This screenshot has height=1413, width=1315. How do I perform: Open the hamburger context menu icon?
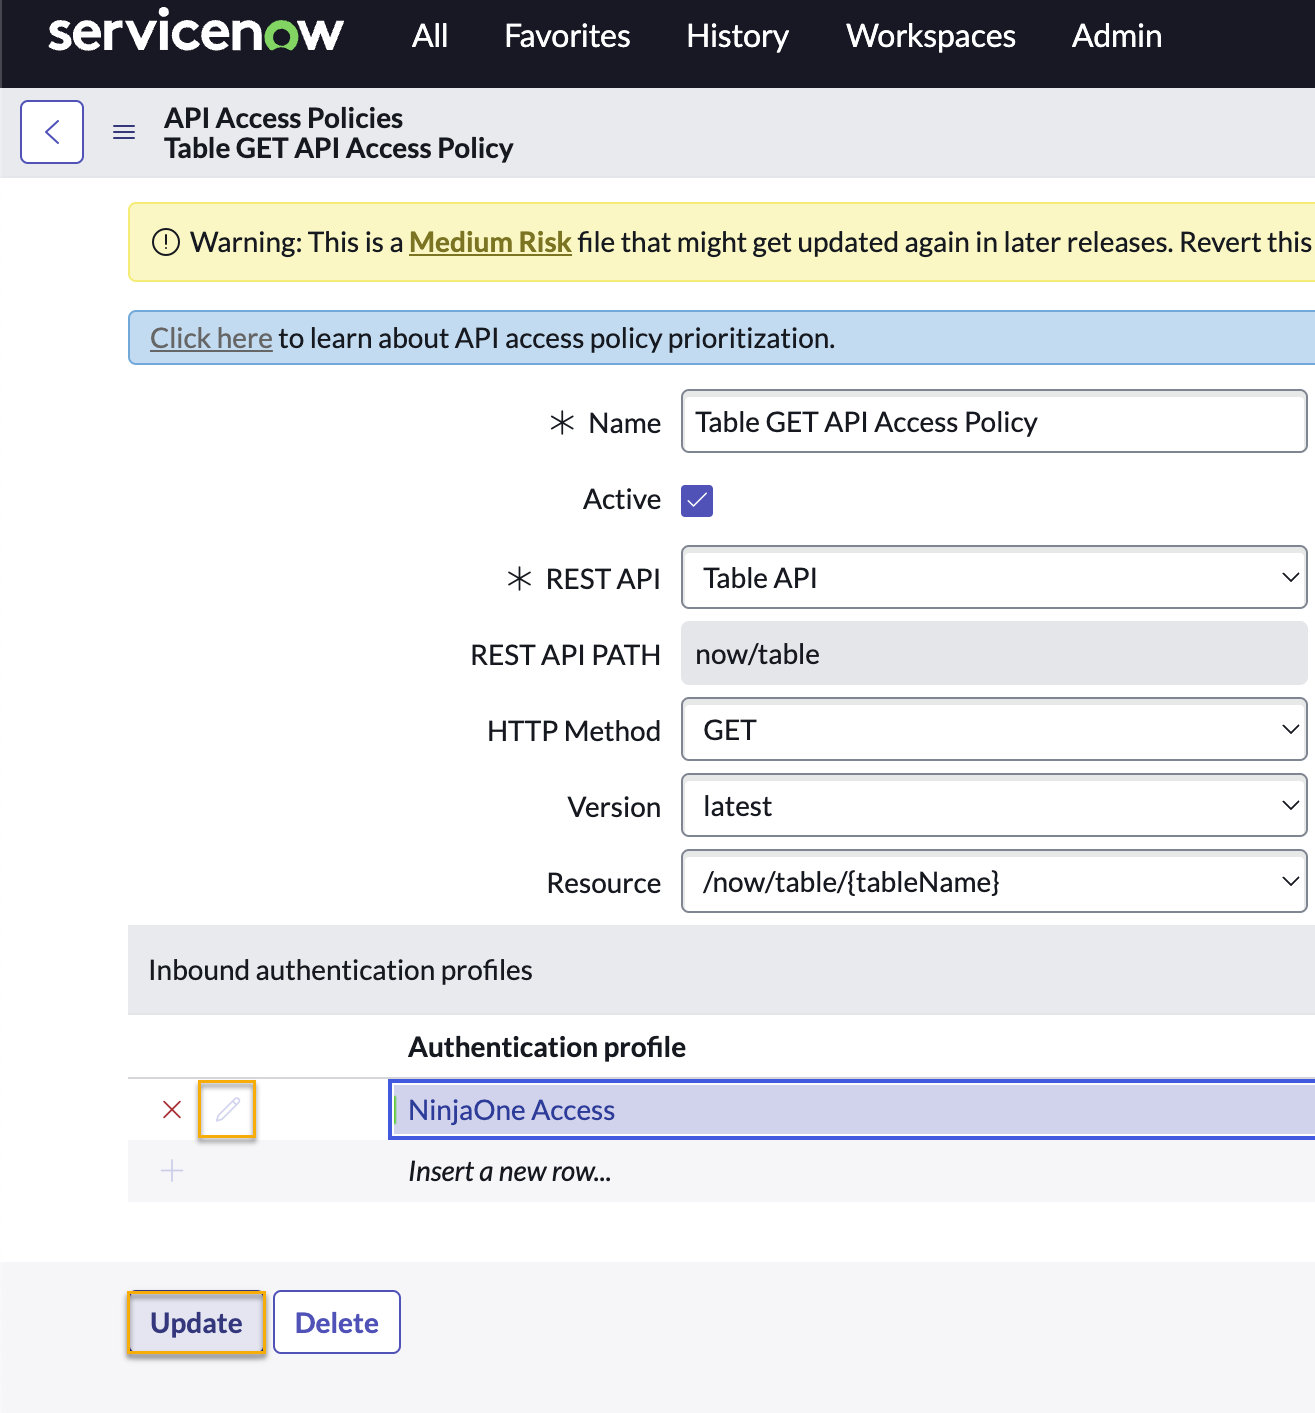pos(124,132)
